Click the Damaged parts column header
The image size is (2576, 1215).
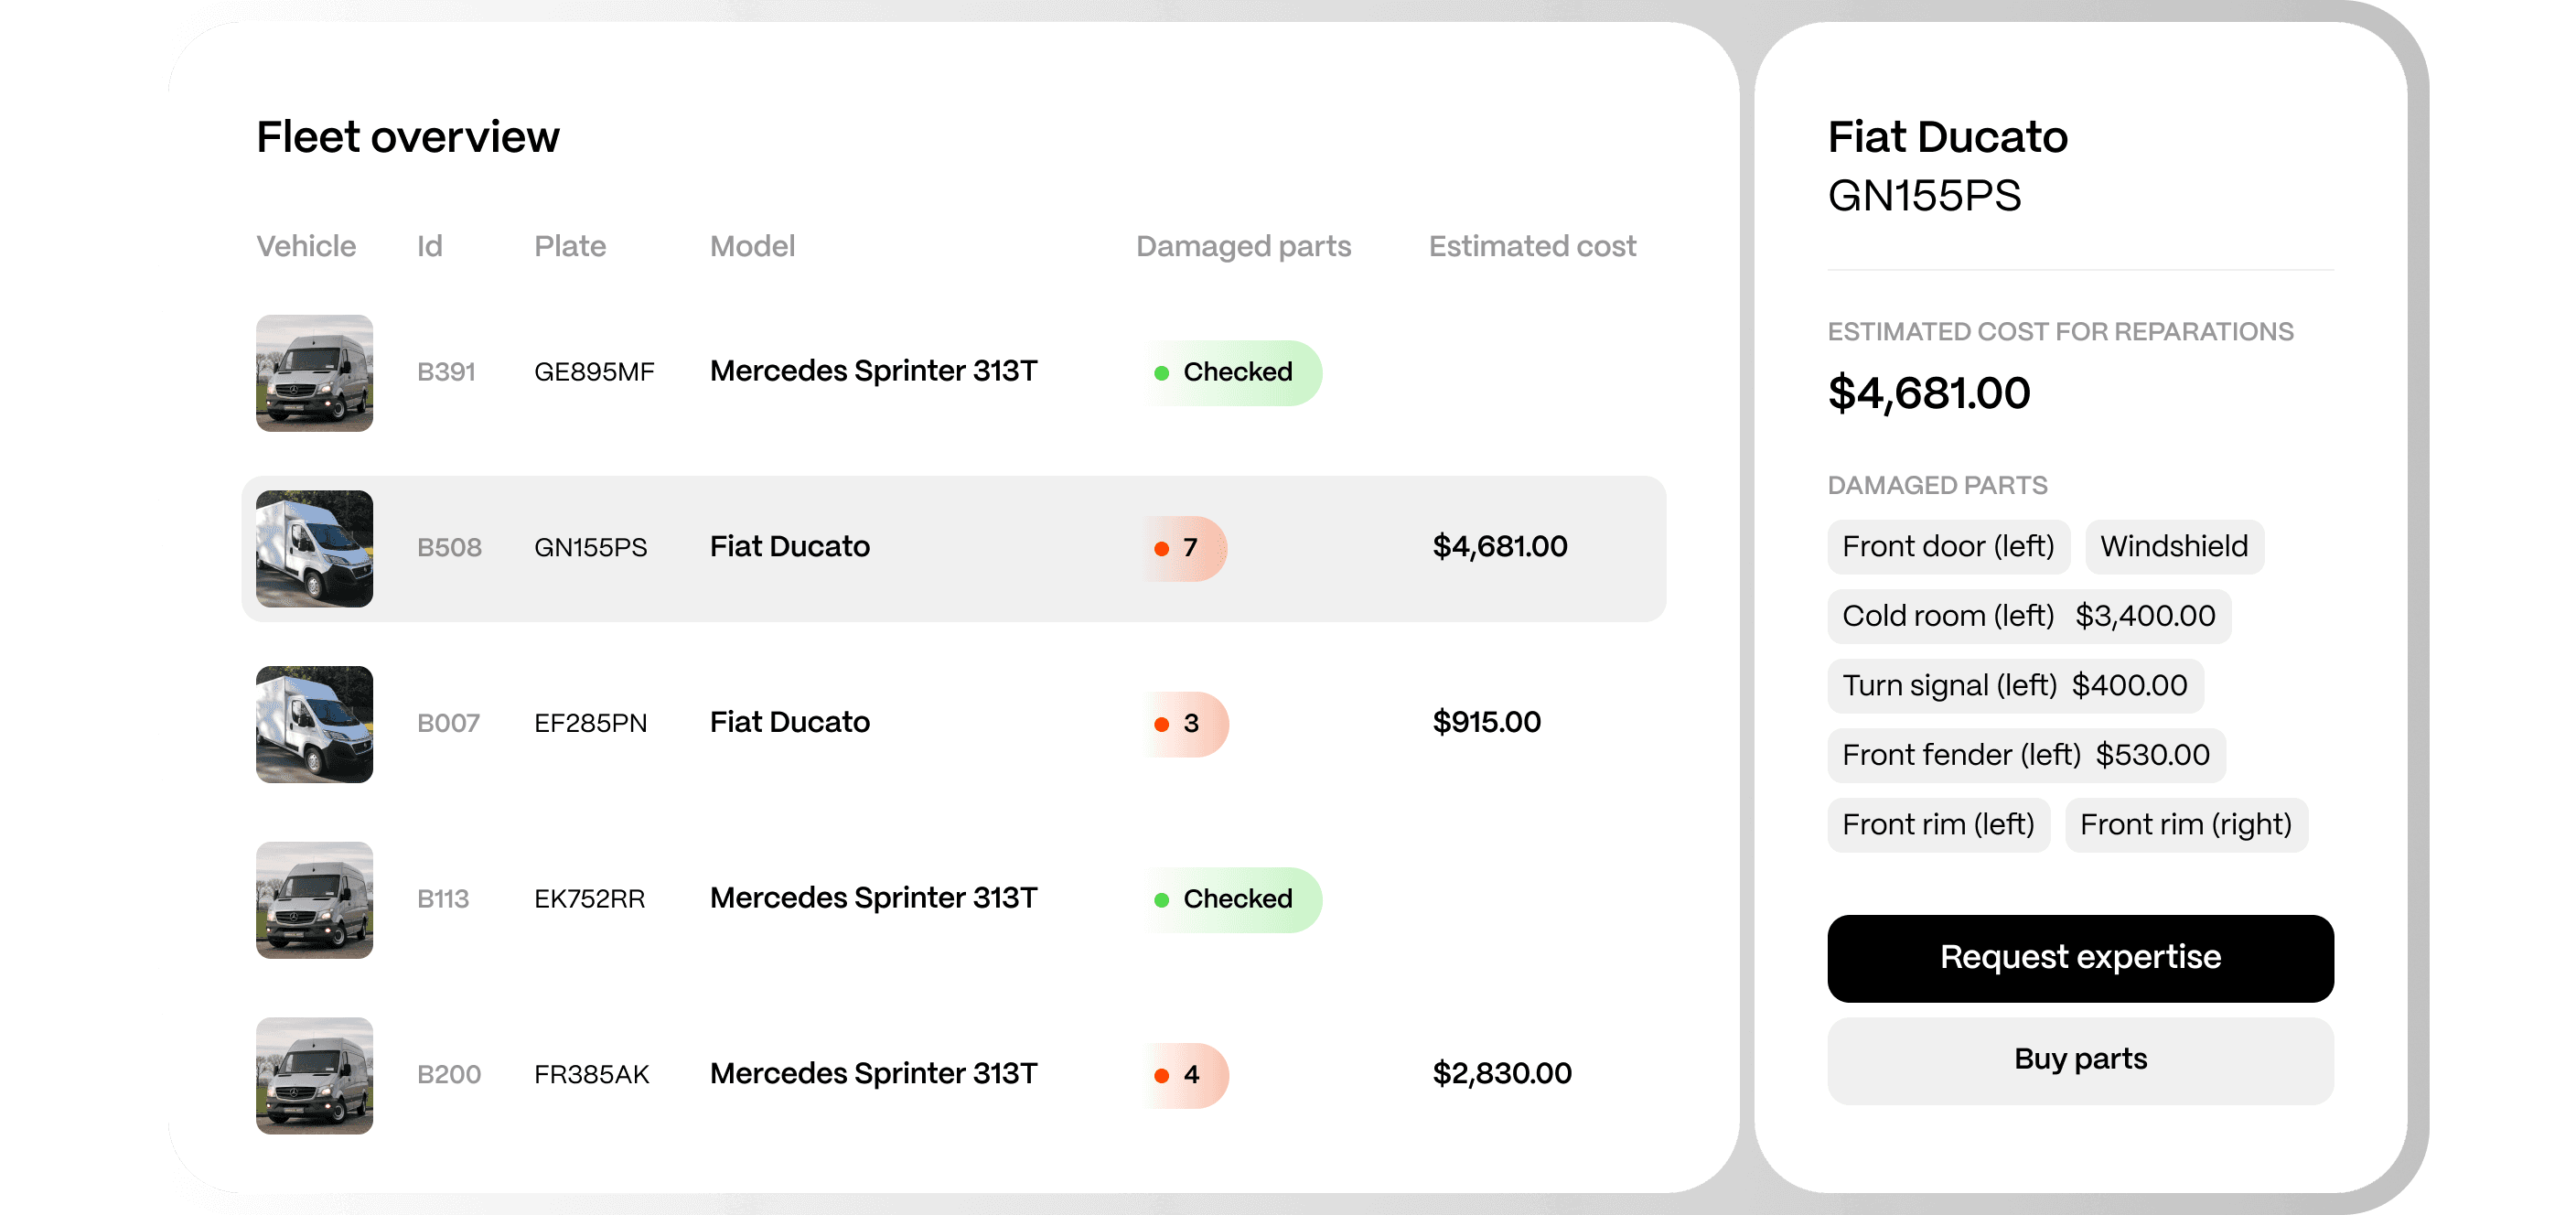pos(1243,246)
